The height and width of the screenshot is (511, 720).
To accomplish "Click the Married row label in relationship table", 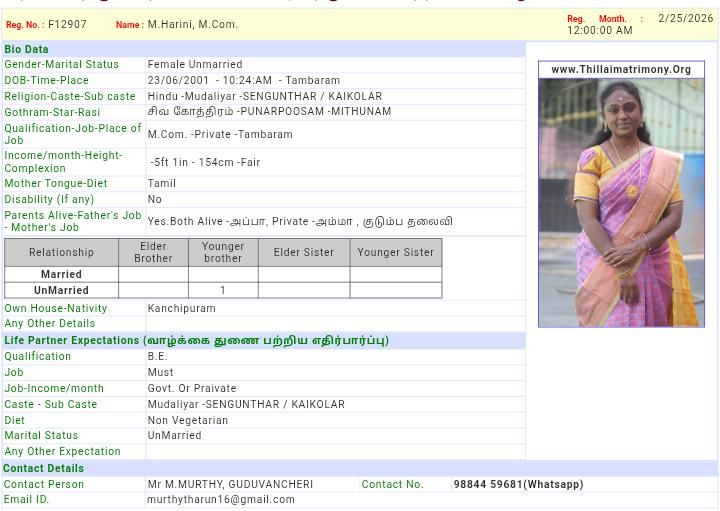I will coord(61,274).
